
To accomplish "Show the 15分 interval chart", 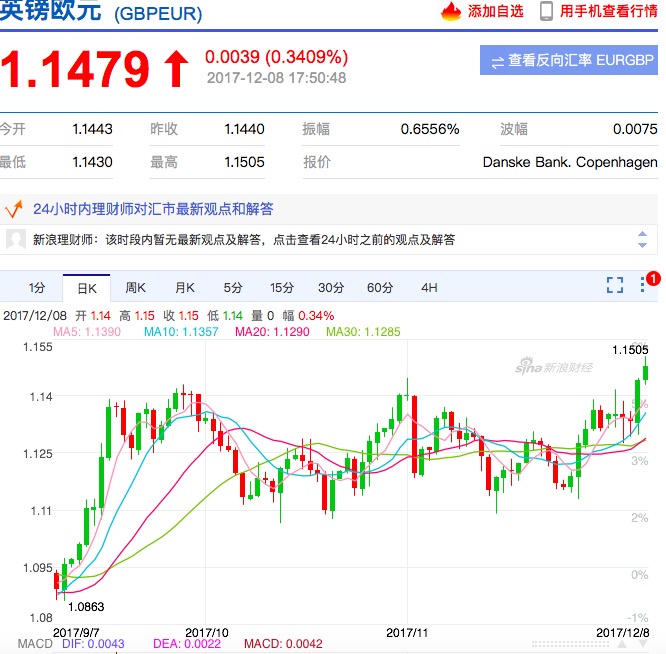I will coord(282,288).
